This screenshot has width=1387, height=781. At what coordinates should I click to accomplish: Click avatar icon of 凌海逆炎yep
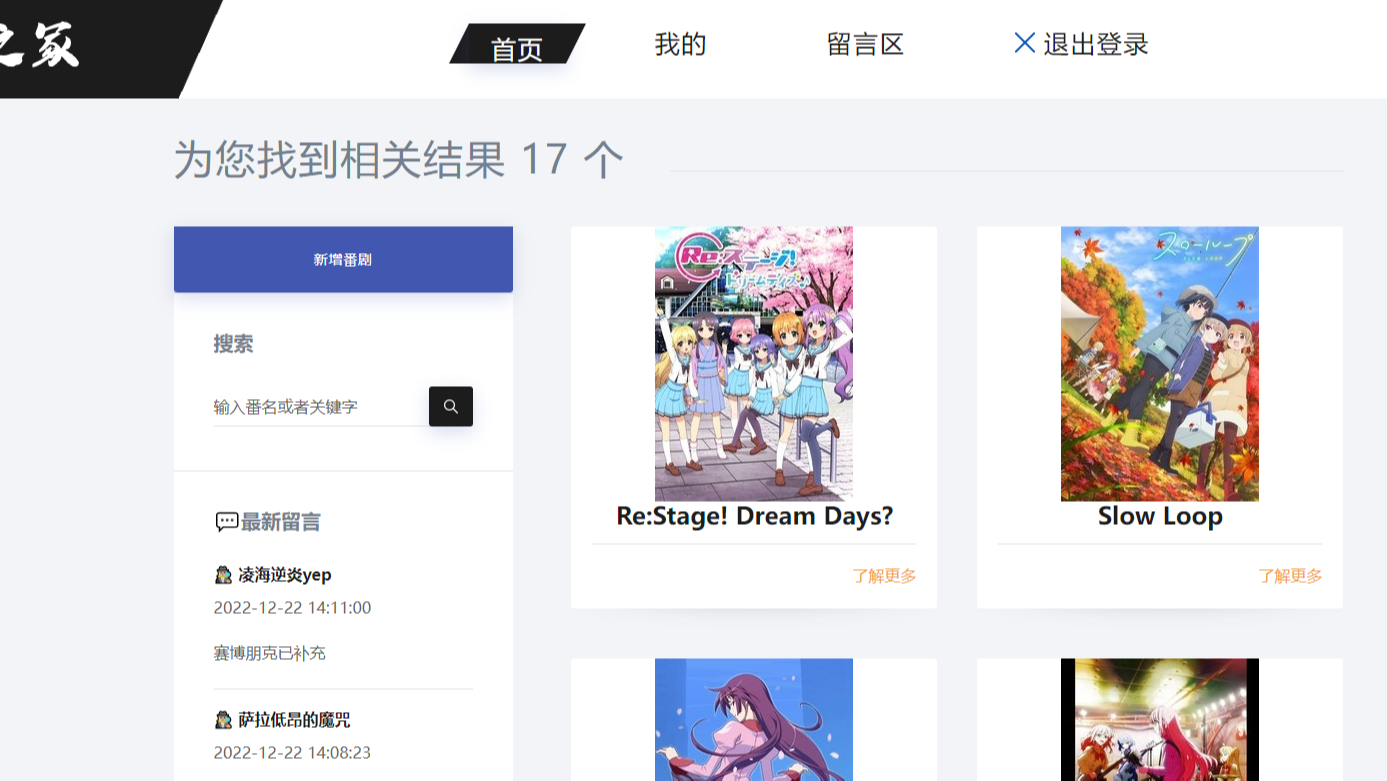pyautogui.click(x=223, y=575)
